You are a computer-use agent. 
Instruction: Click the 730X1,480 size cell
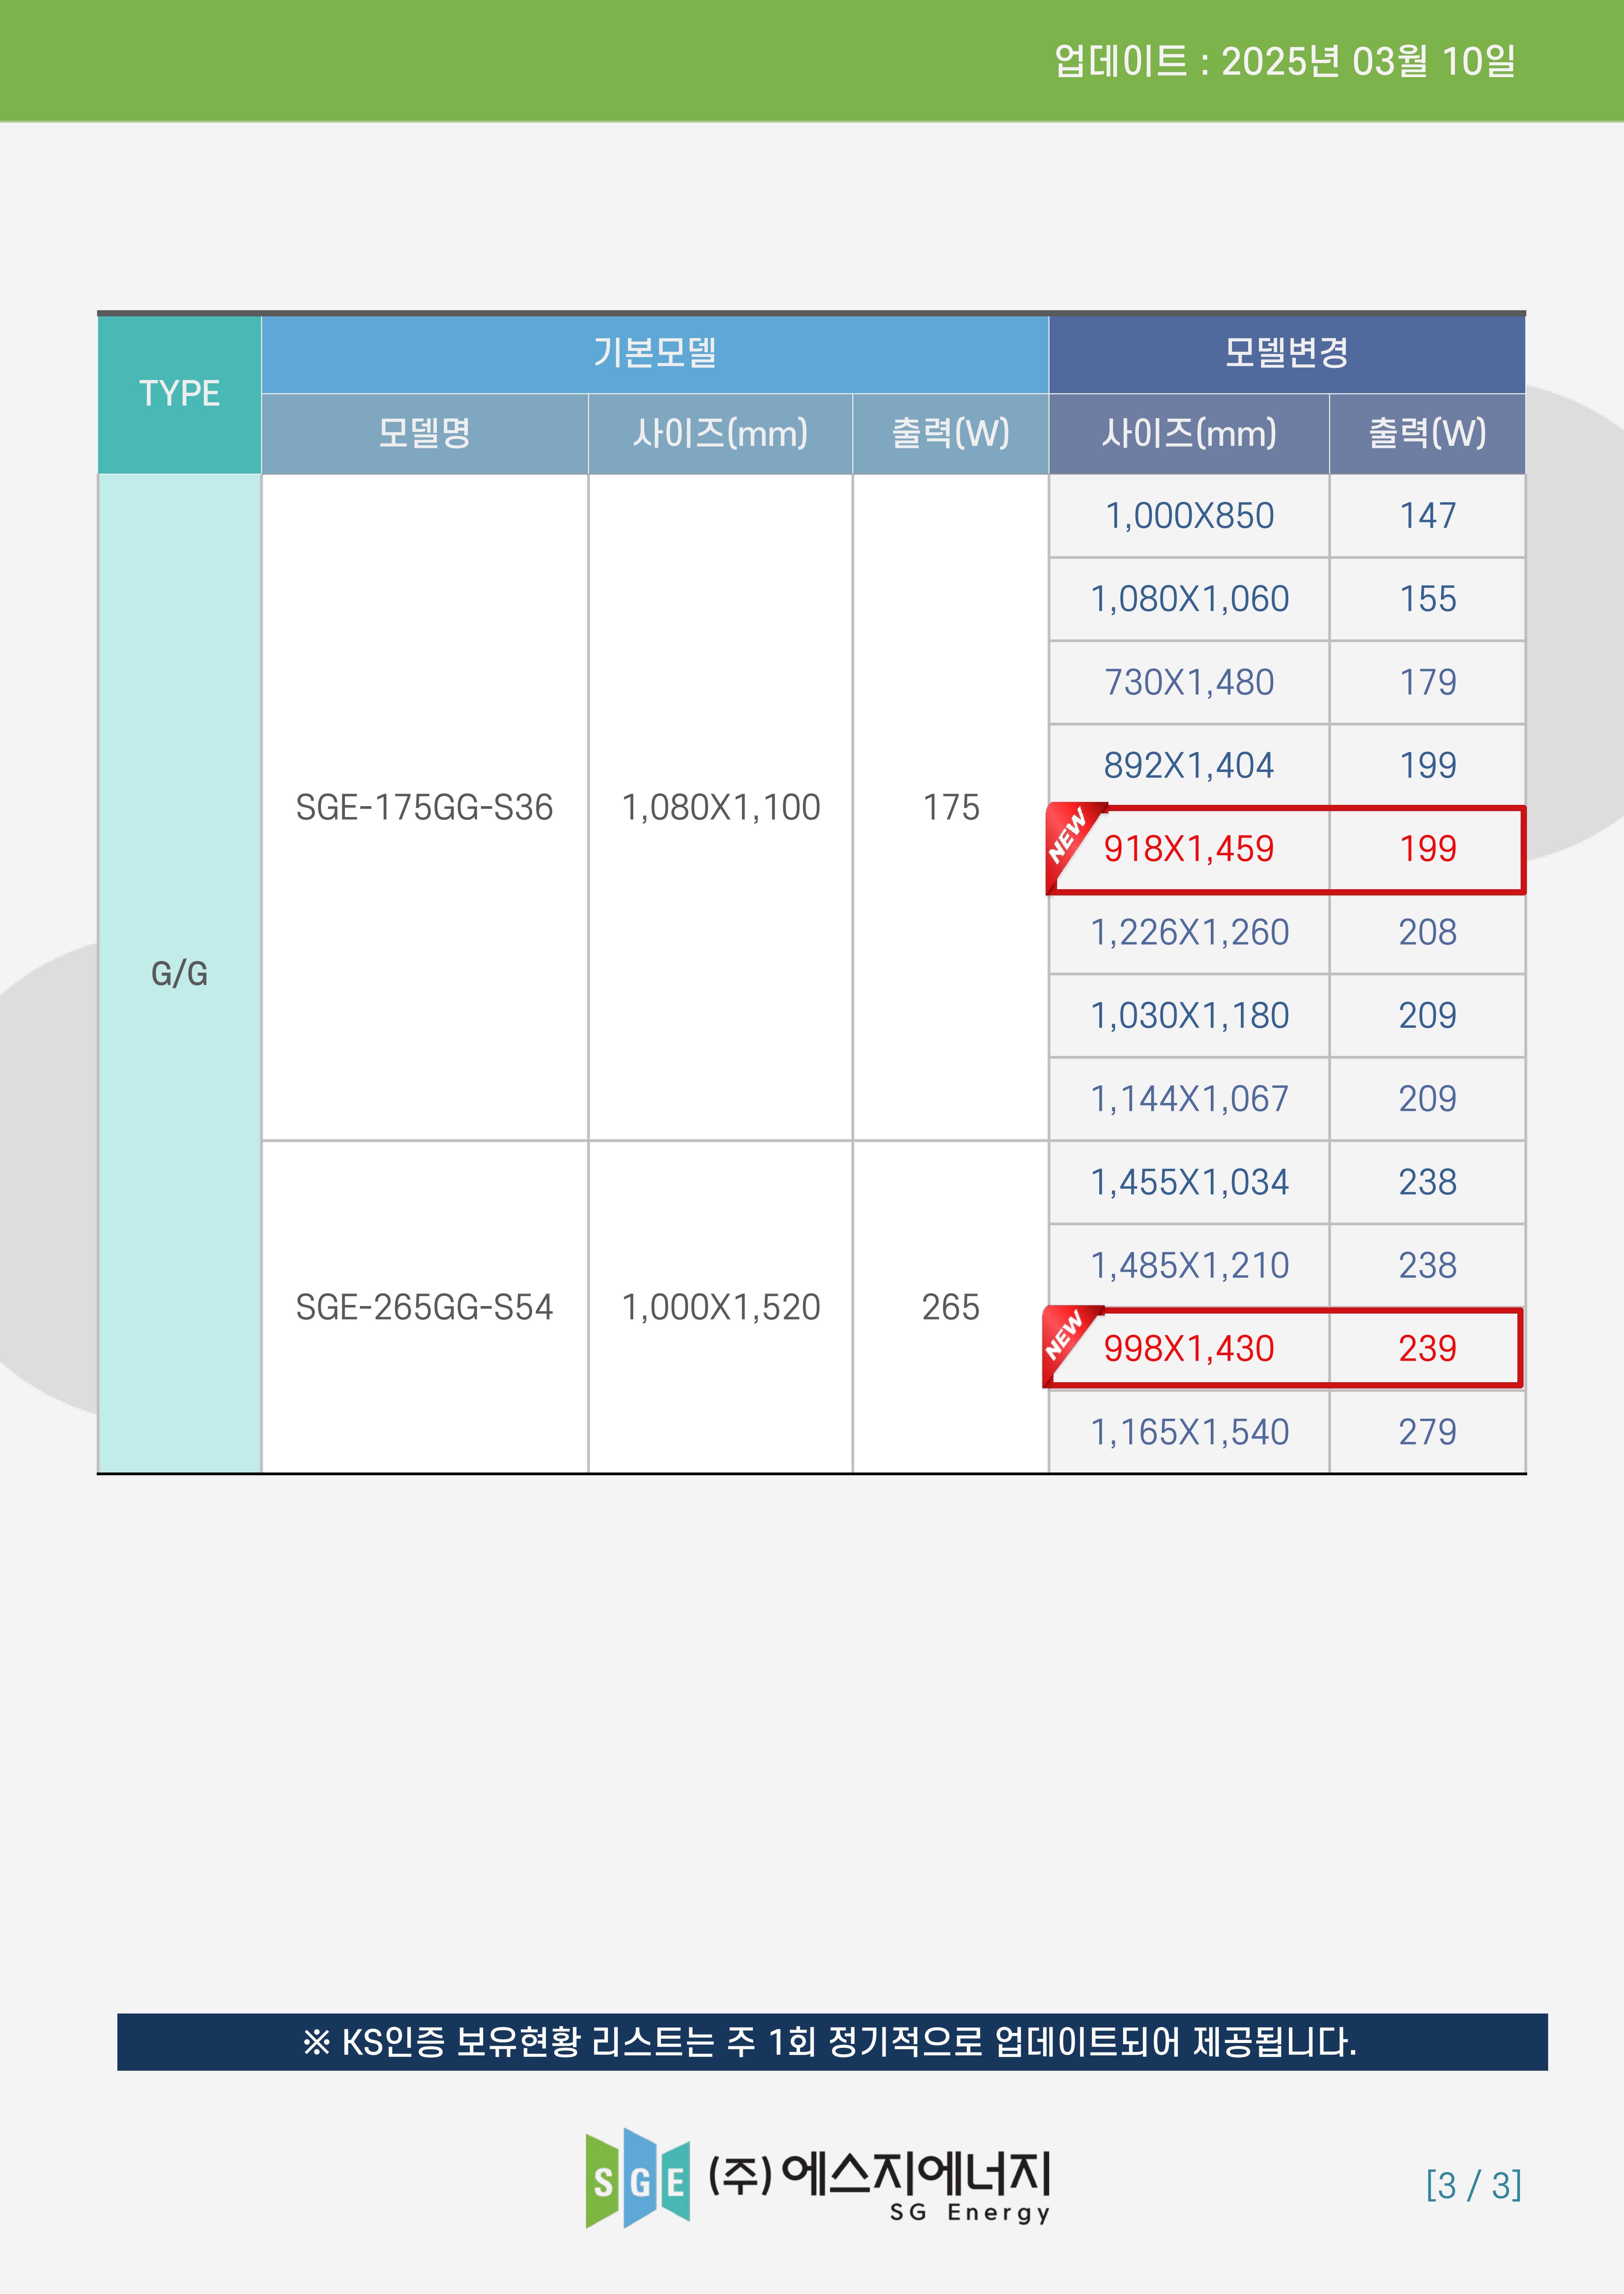point(1189,682)
